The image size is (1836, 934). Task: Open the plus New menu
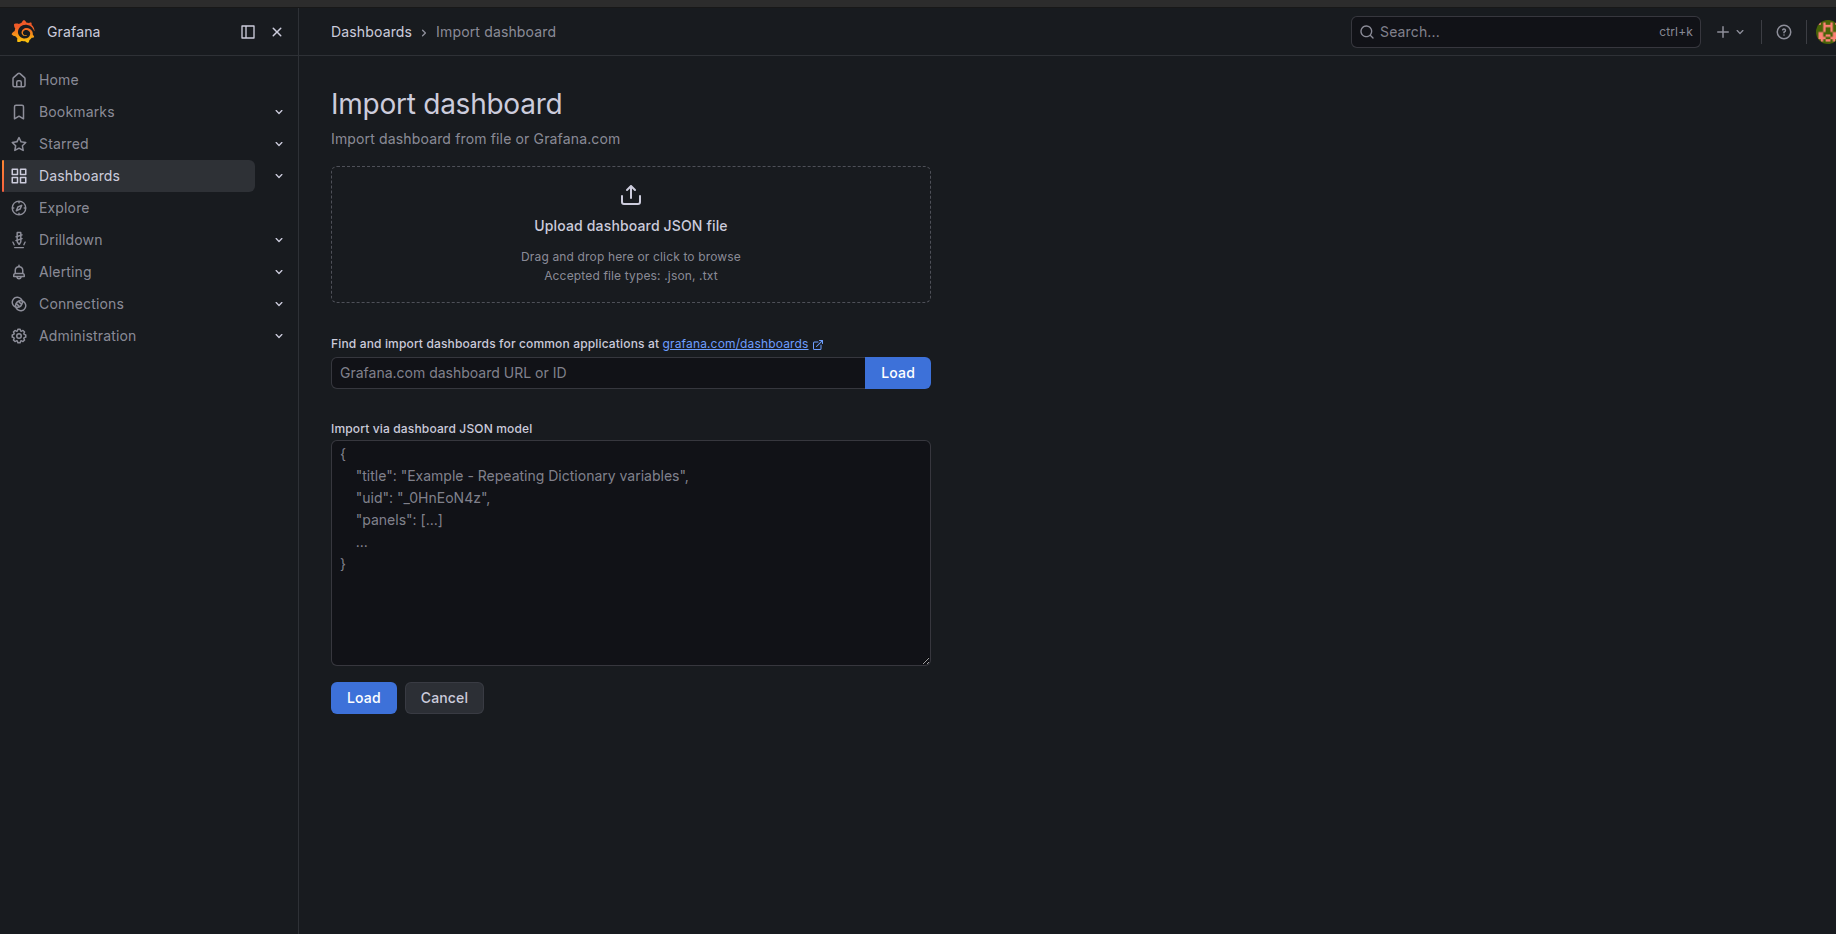click(x=1730, y=32)
